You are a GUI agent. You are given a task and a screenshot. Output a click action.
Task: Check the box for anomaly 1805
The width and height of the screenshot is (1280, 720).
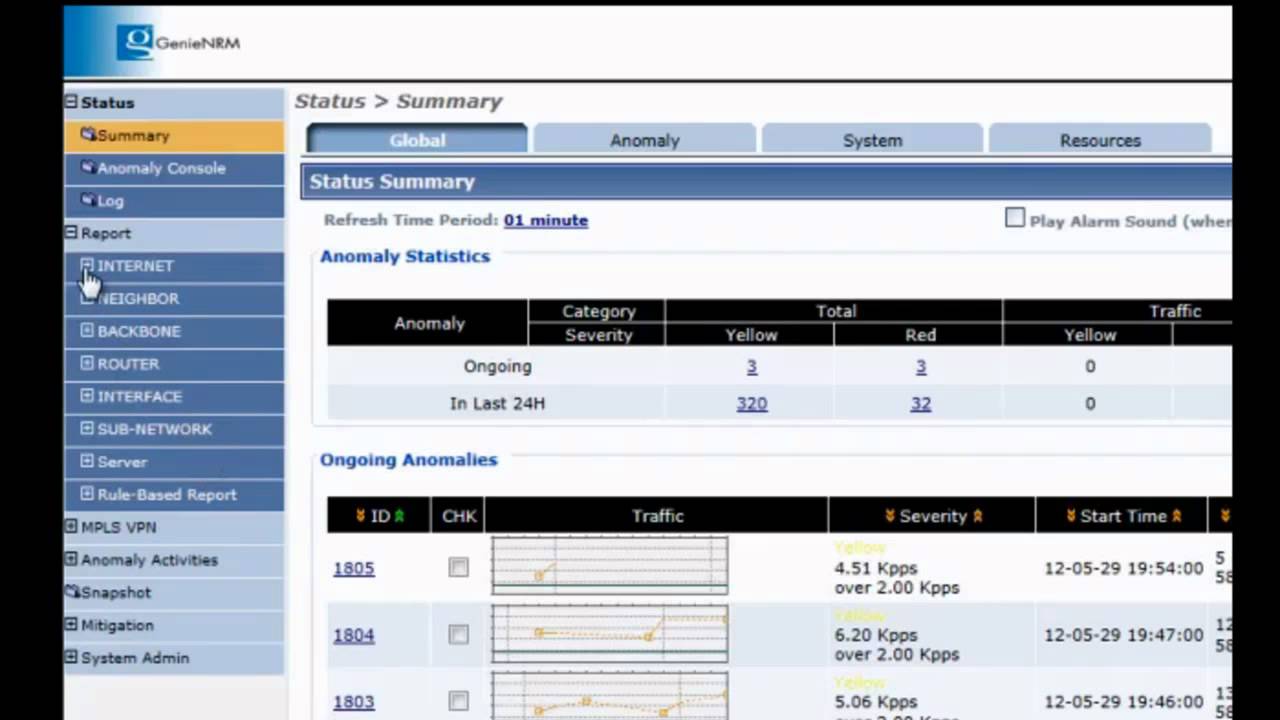point(458,568)
